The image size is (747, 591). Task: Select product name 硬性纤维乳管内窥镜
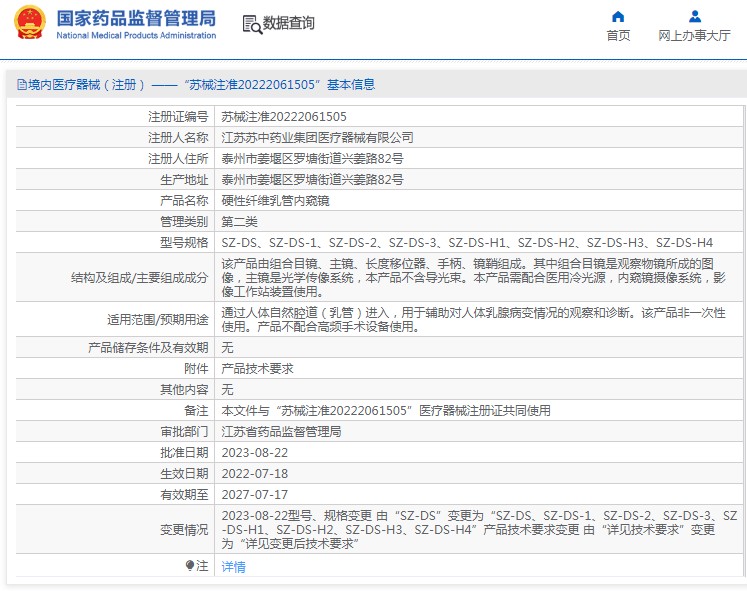pos(275,200)
